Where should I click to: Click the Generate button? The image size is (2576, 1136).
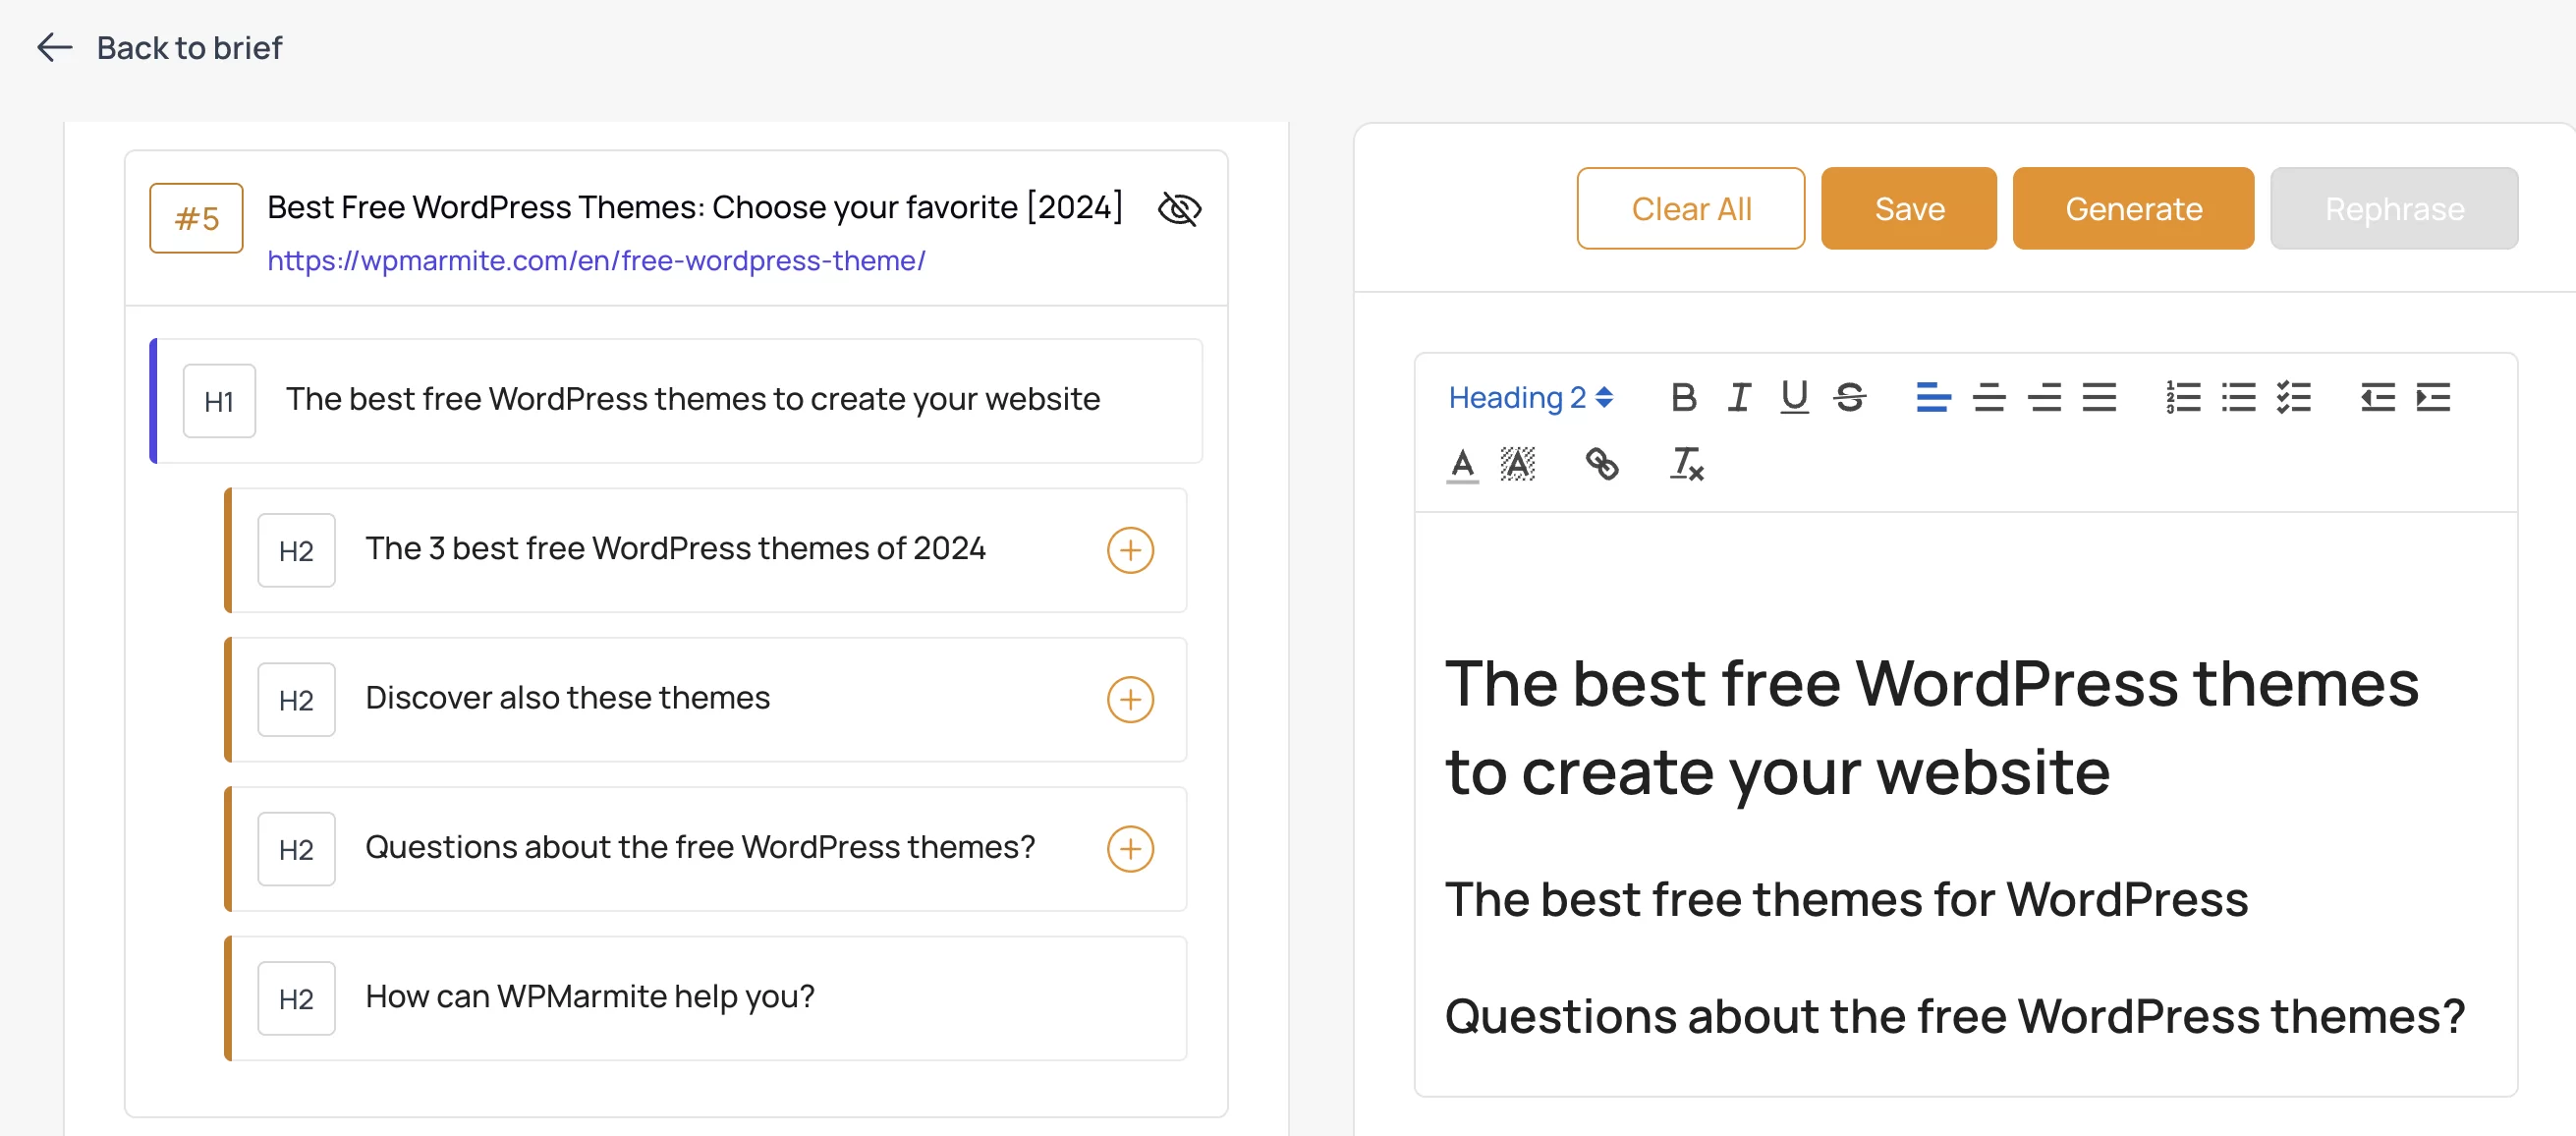(2134, 207)
